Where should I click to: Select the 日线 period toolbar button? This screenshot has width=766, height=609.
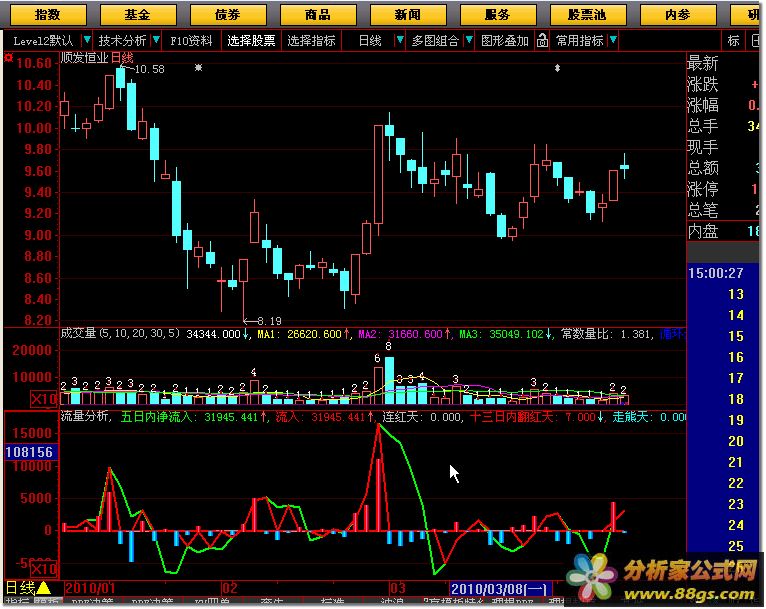pos(370,41)
